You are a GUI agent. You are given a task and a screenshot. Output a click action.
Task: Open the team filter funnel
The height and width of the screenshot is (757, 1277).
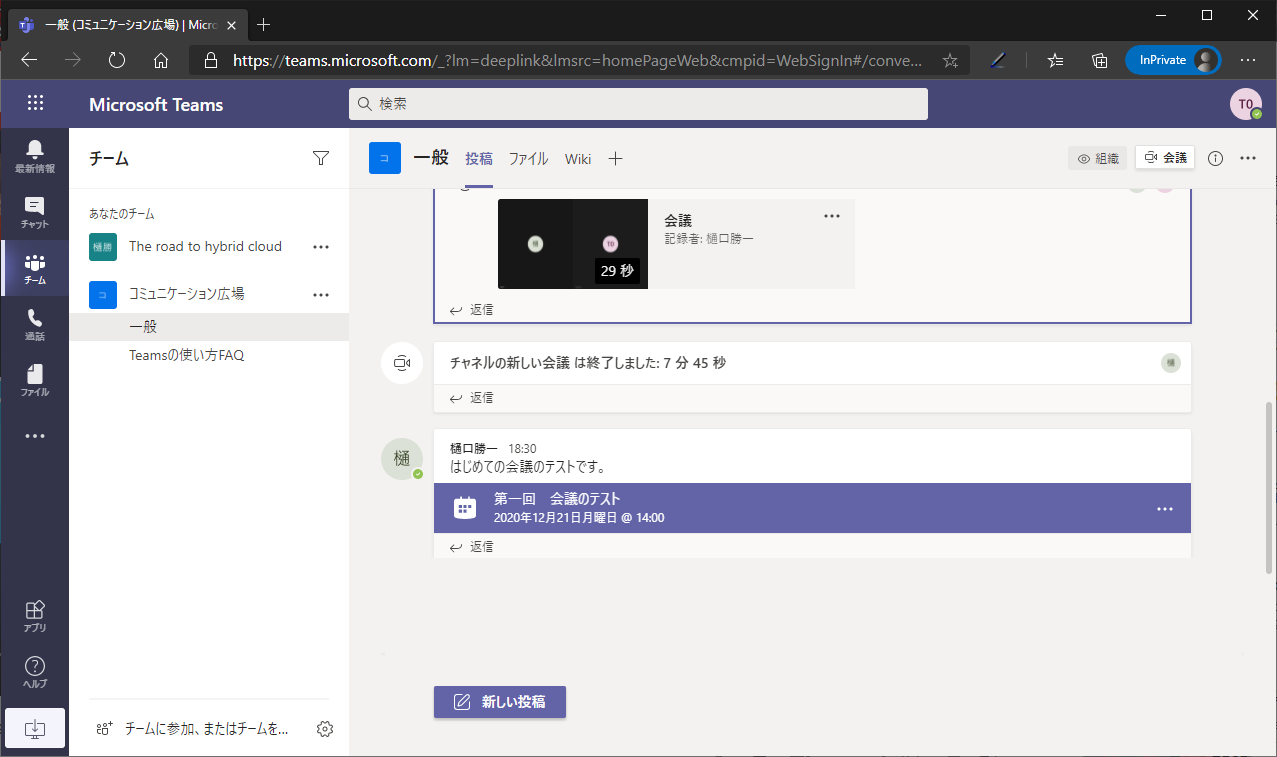pyautogui.click(x=321, y=158)
